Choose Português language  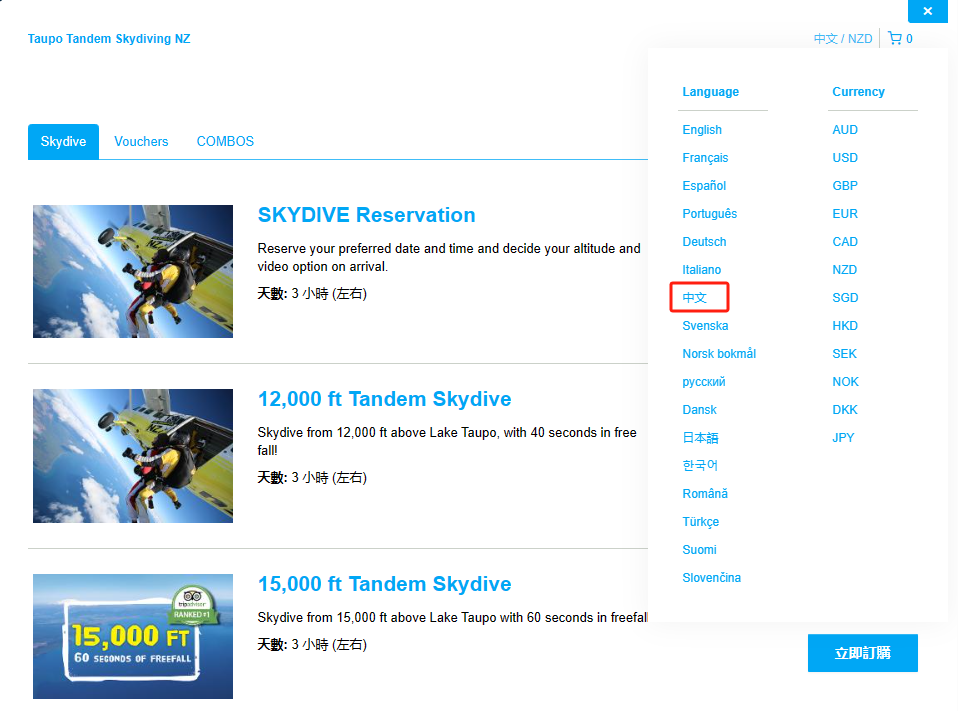[709, 214]
